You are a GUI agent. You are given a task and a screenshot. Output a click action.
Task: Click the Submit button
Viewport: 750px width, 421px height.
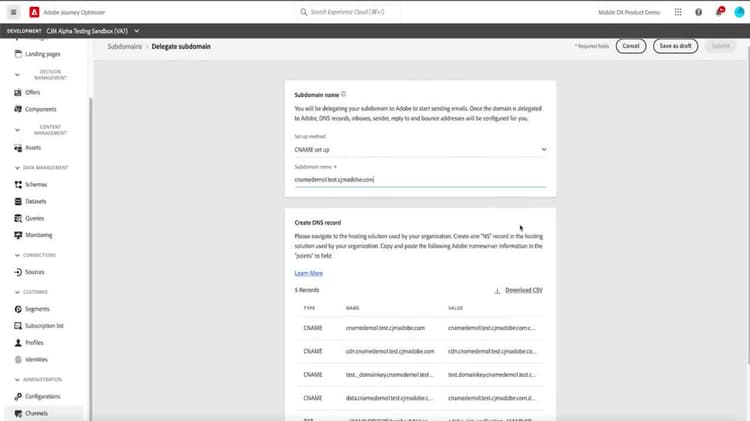tap(720, 46)
